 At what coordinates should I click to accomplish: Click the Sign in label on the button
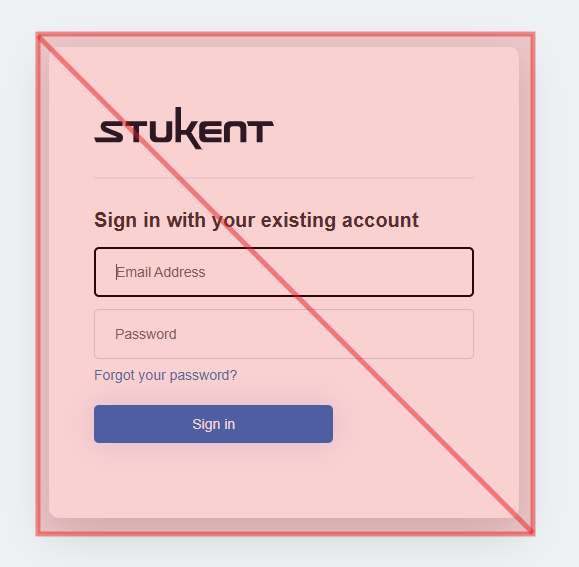pos(213,424)
